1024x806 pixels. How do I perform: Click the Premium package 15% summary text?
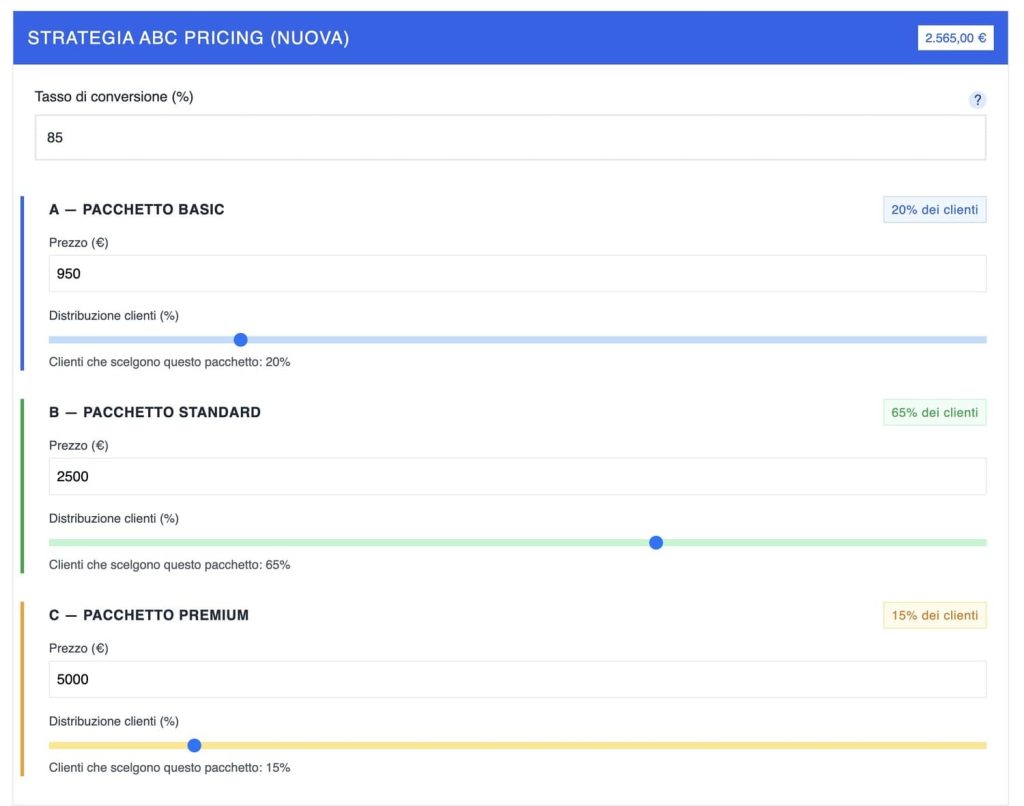(170, 768)
